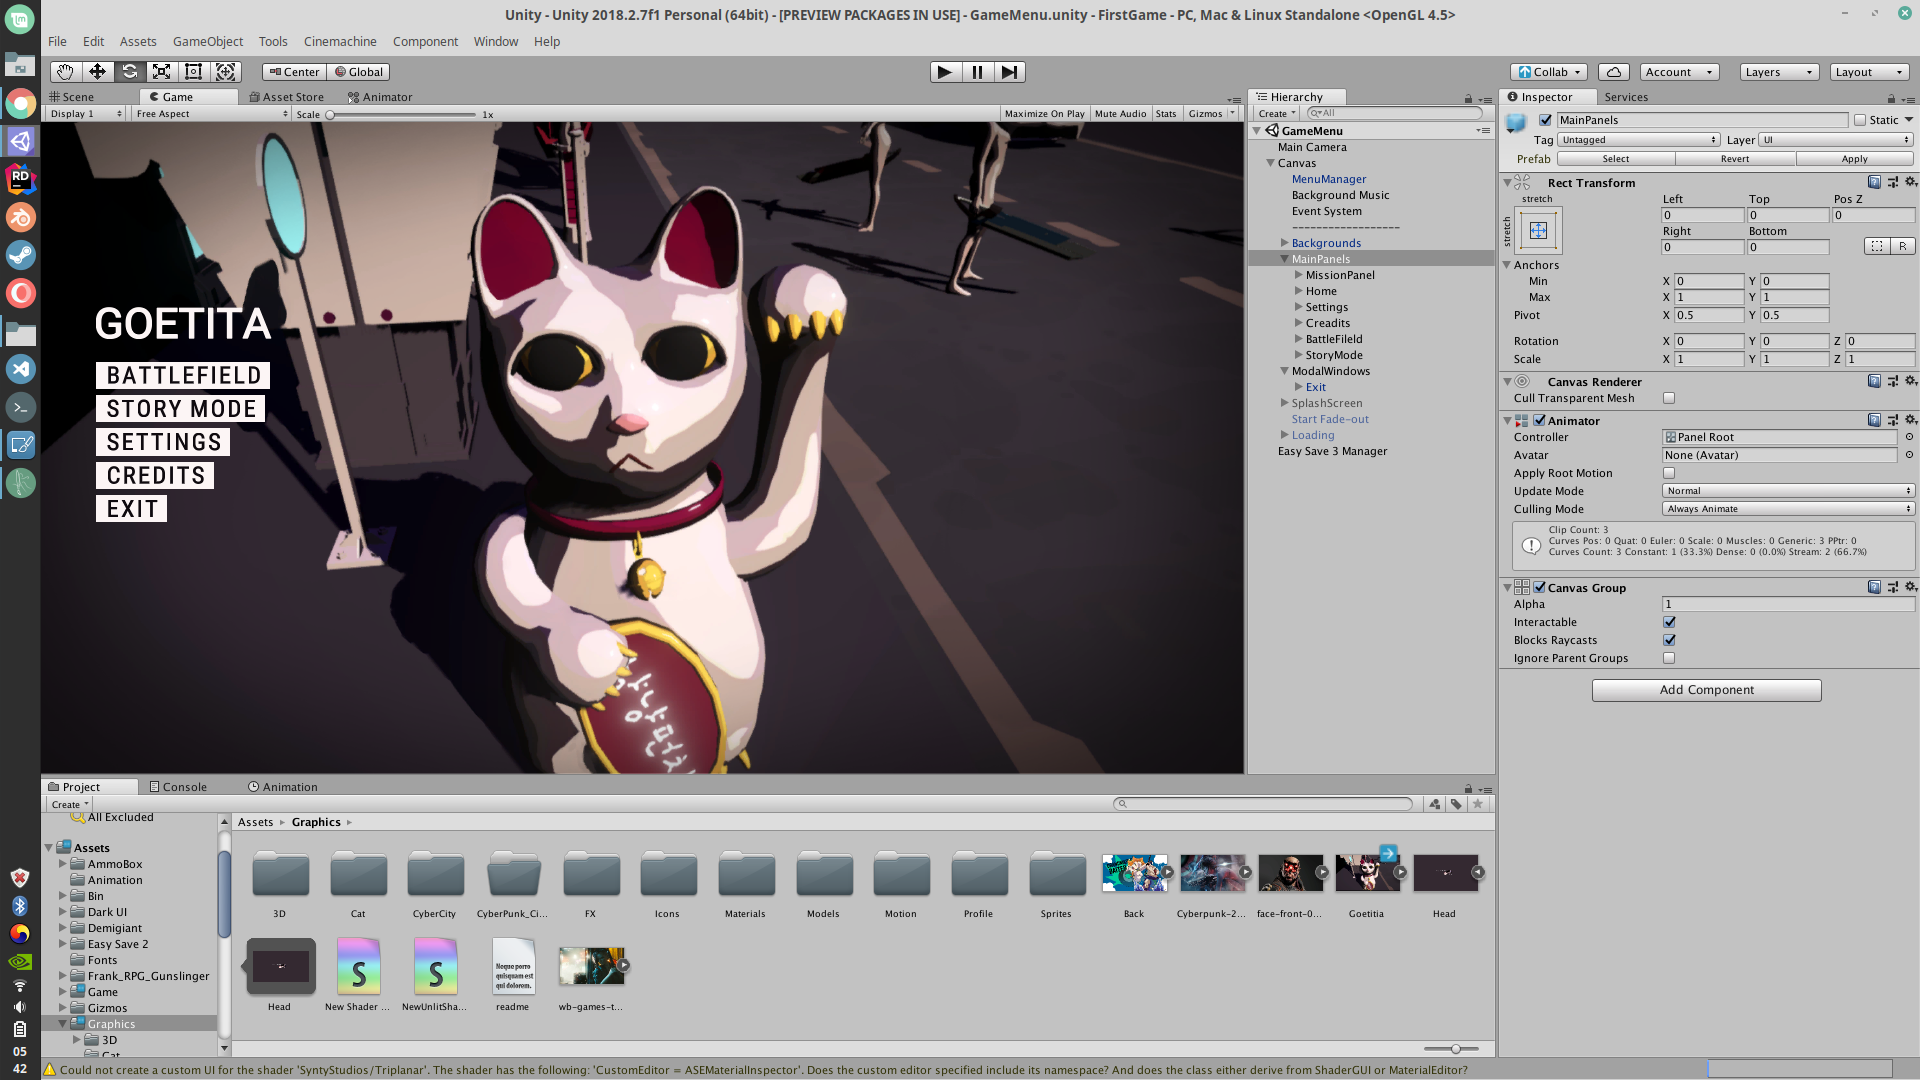
Task: Lock the Inspector panel
Action: (1891, 98)
